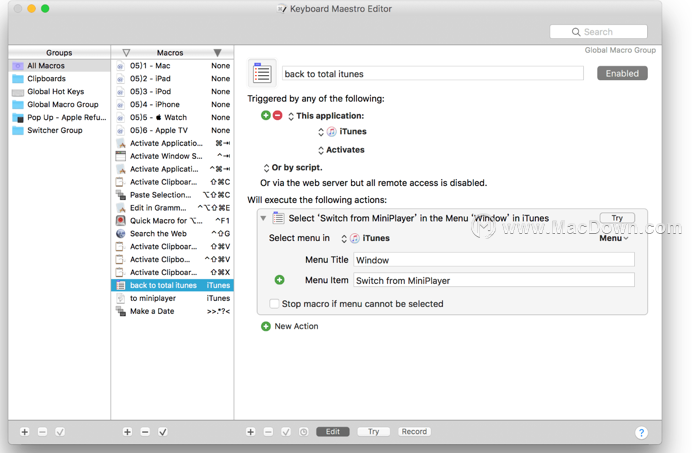The width and height of the screenshot is (692, 453).
Task: Select Clipboards group
Action: click(59, 79)
